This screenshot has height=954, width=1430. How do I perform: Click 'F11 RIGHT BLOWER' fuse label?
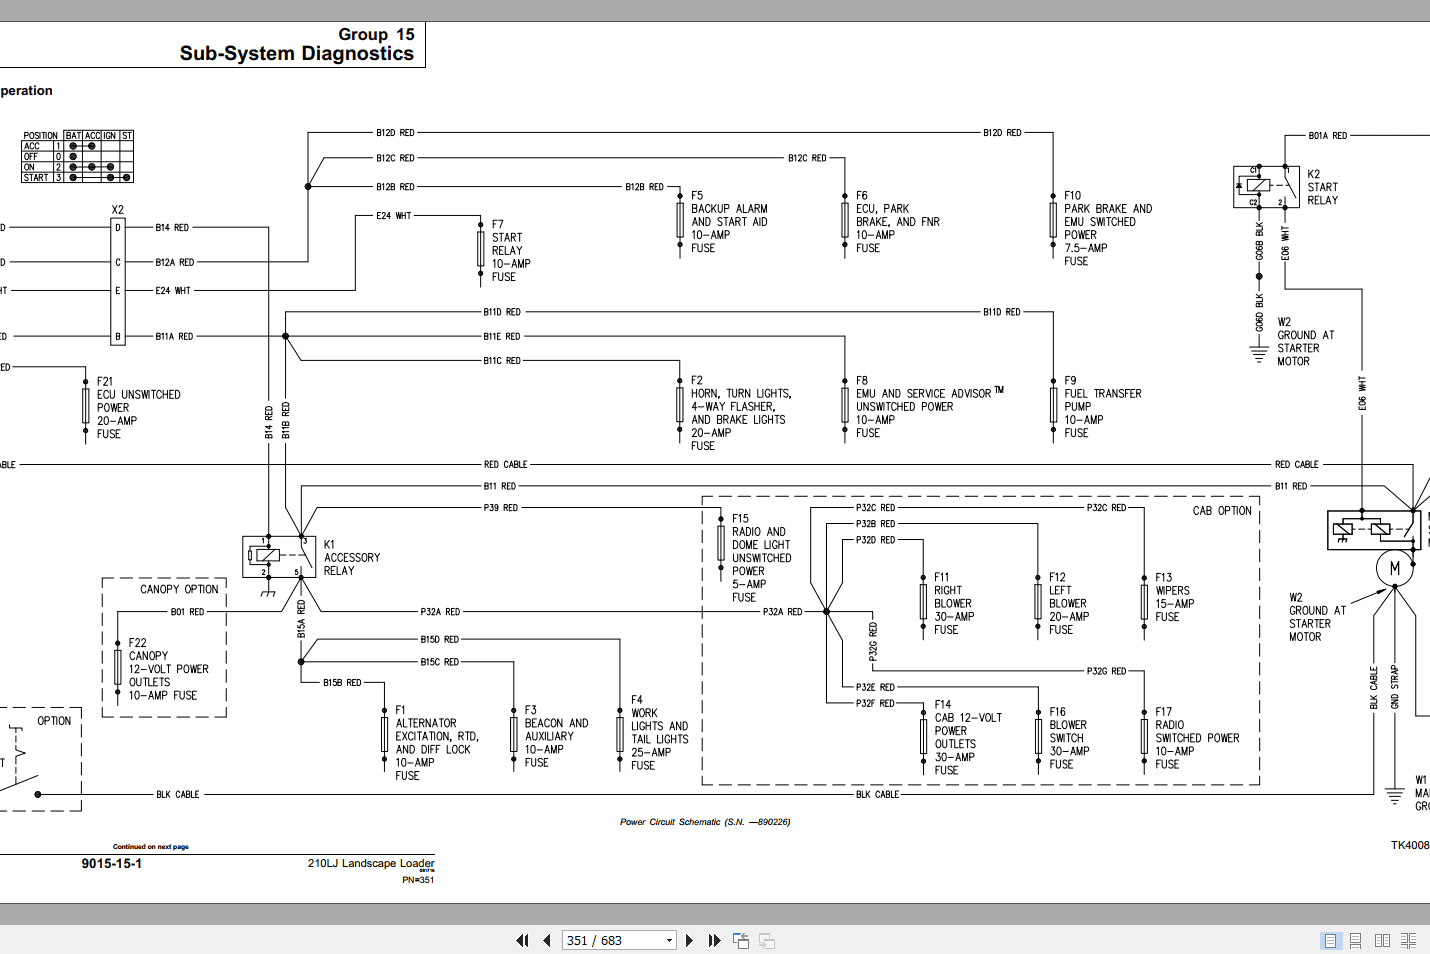coord(954,604)
